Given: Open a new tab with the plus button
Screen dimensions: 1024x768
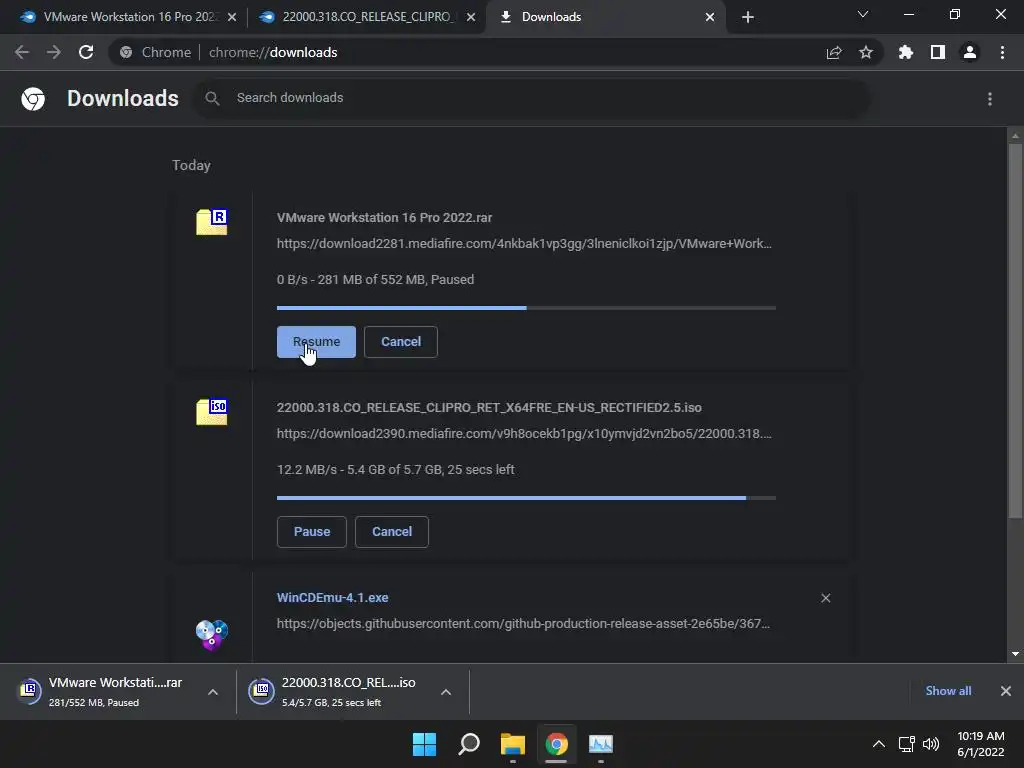Looking at the screenshot, I should pyautogui.click(x=748, y=17).
